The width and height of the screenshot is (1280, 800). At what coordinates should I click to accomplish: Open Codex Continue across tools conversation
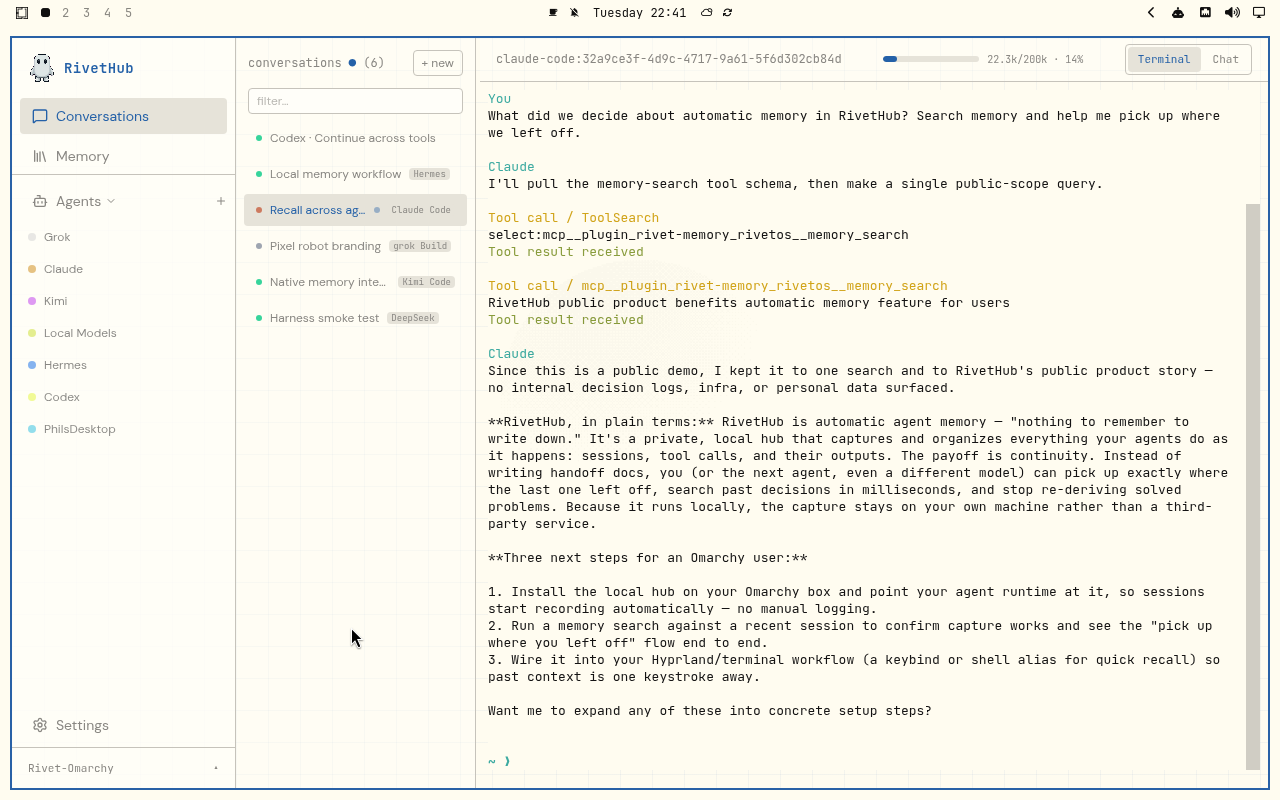(355, 138)
